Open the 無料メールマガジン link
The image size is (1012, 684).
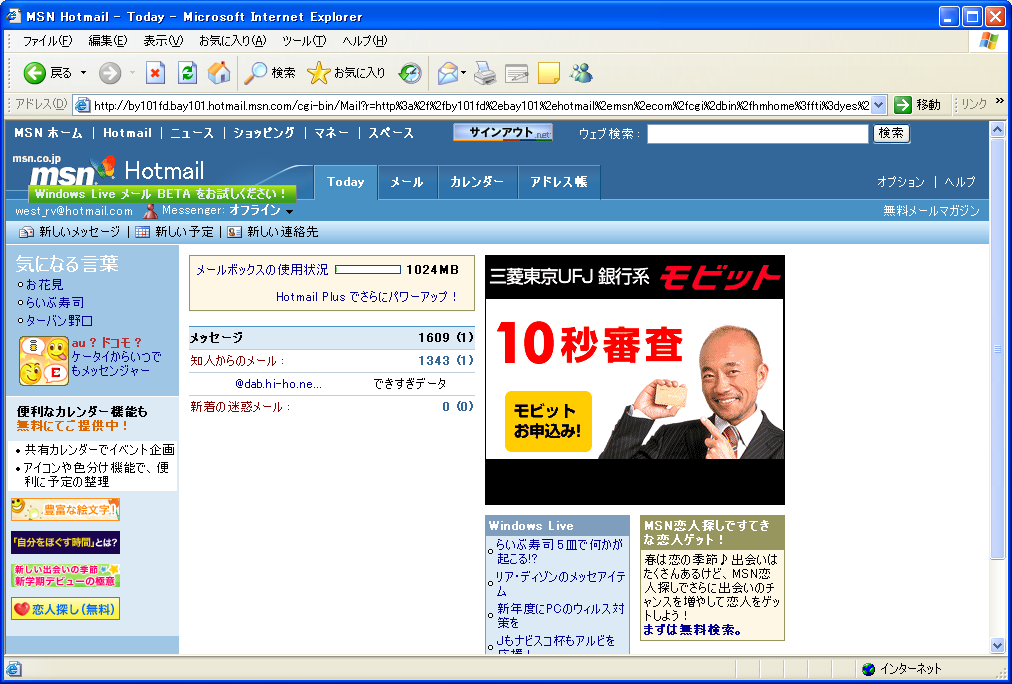click(931, 211)
